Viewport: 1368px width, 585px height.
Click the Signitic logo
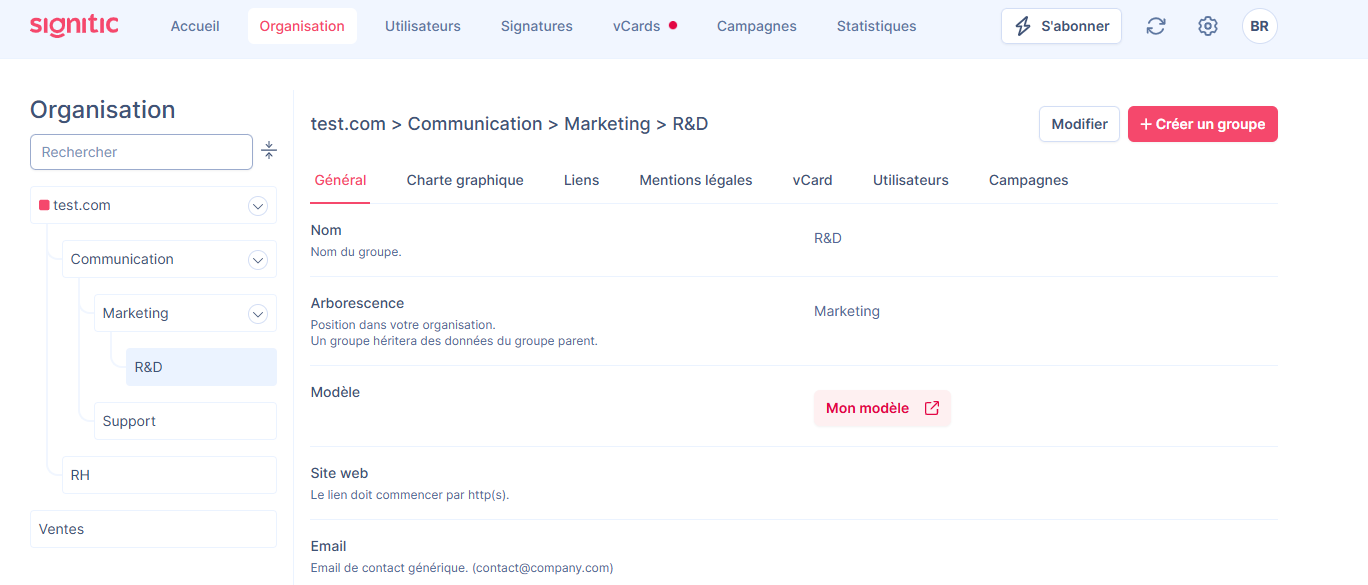pos(74,25)
